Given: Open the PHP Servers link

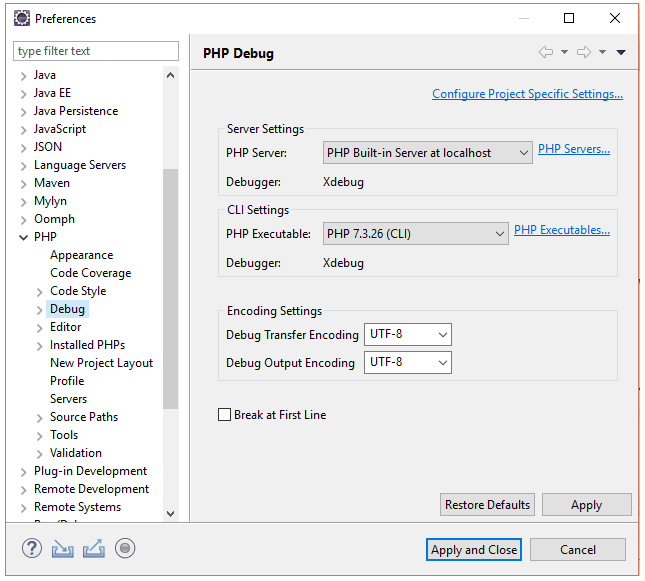Looking at the screenshot, I should tap(574, 149).
